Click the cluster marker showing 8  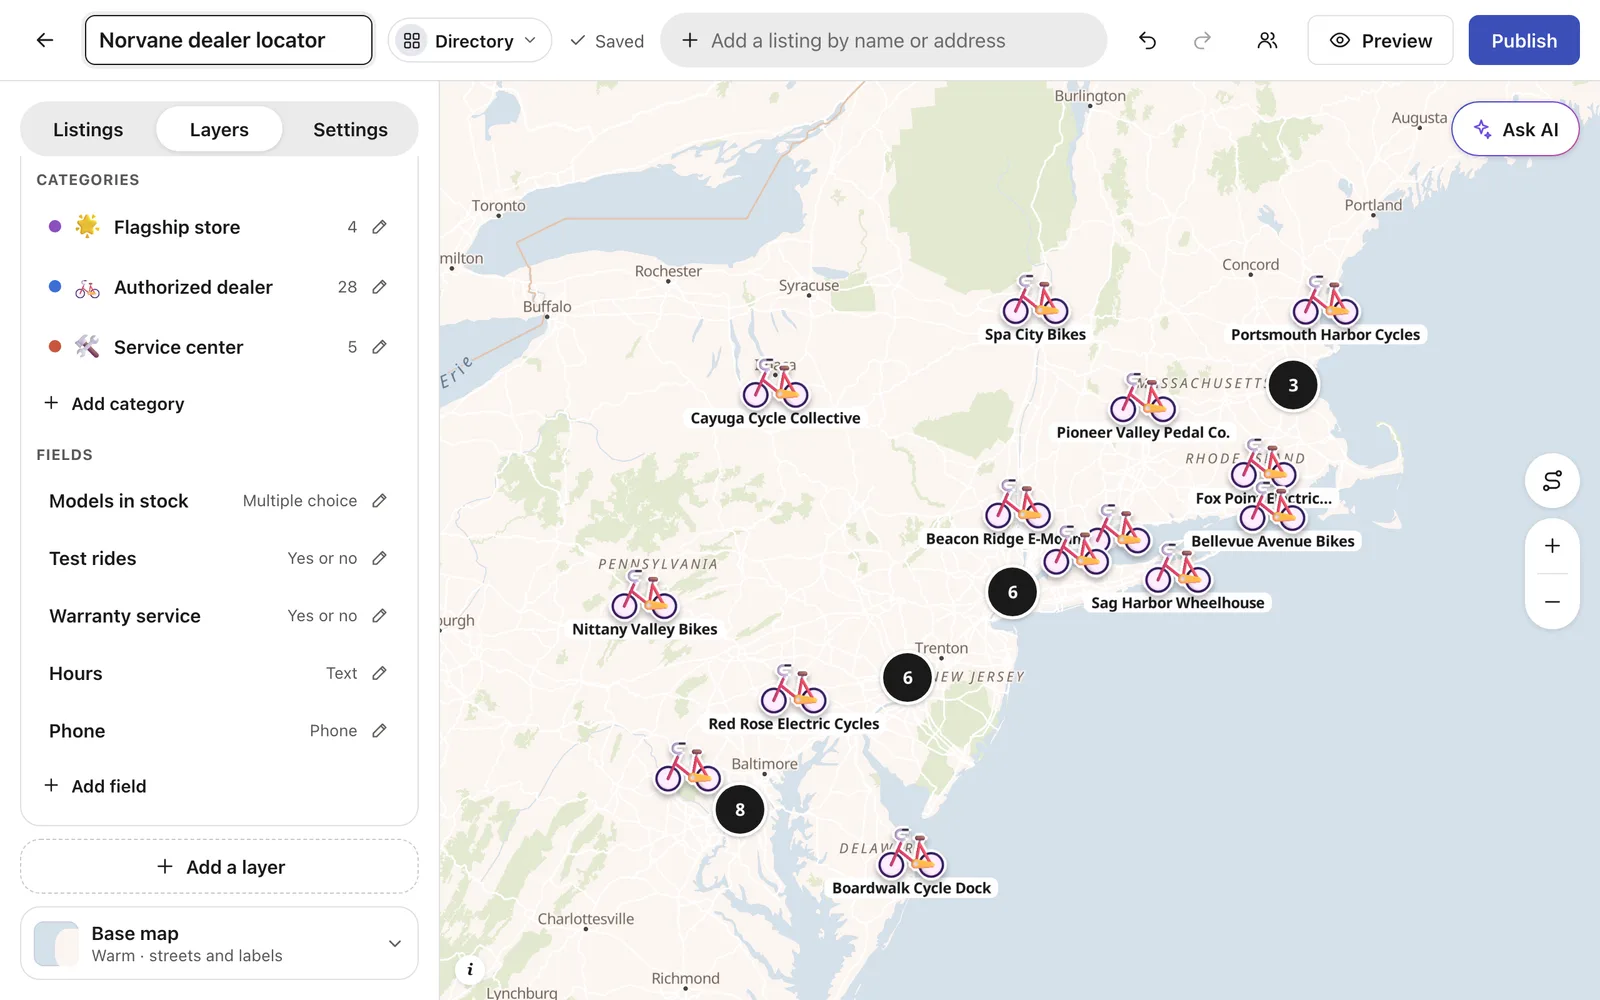tap(740, 809)
